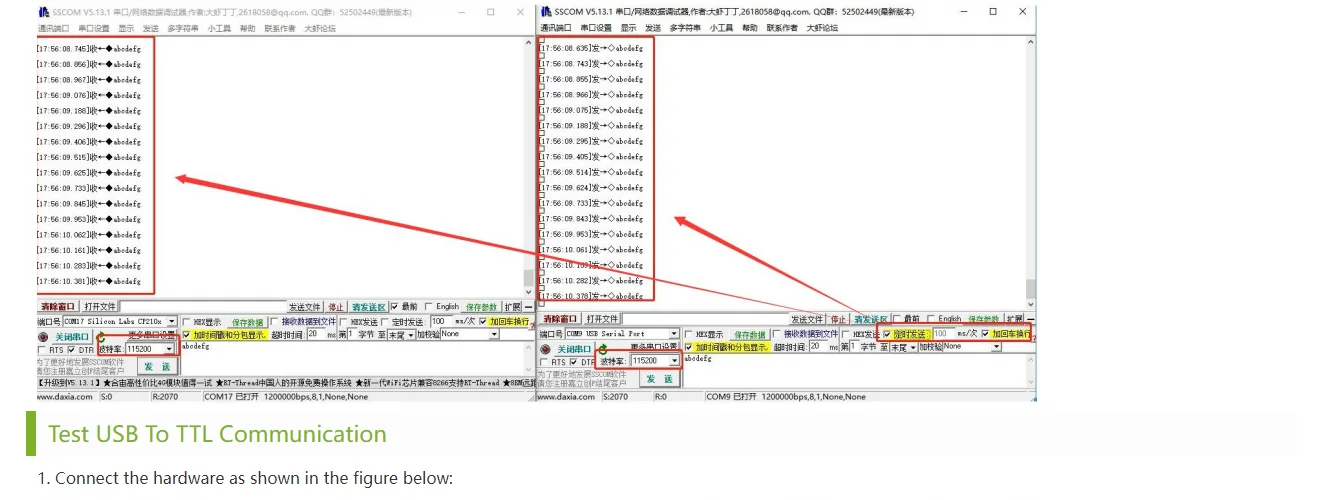Open 帮助 menu in right window
1318x500 pixels.
click(x=750, y=28)
